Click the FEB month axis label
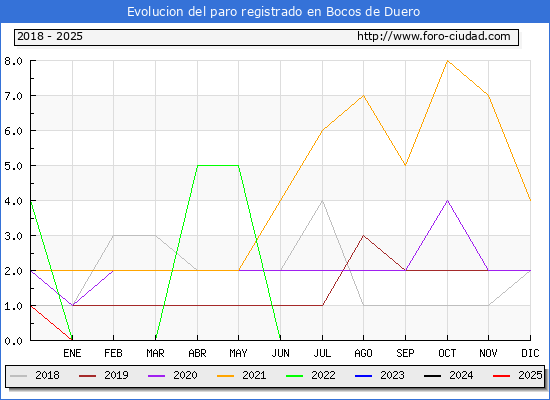 pos(113,353)
